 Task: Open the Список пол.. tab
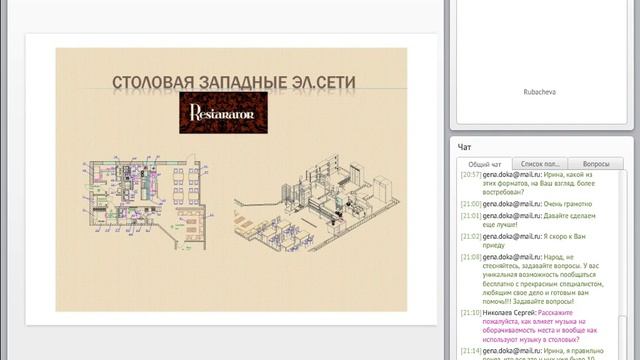click(540, 164)
